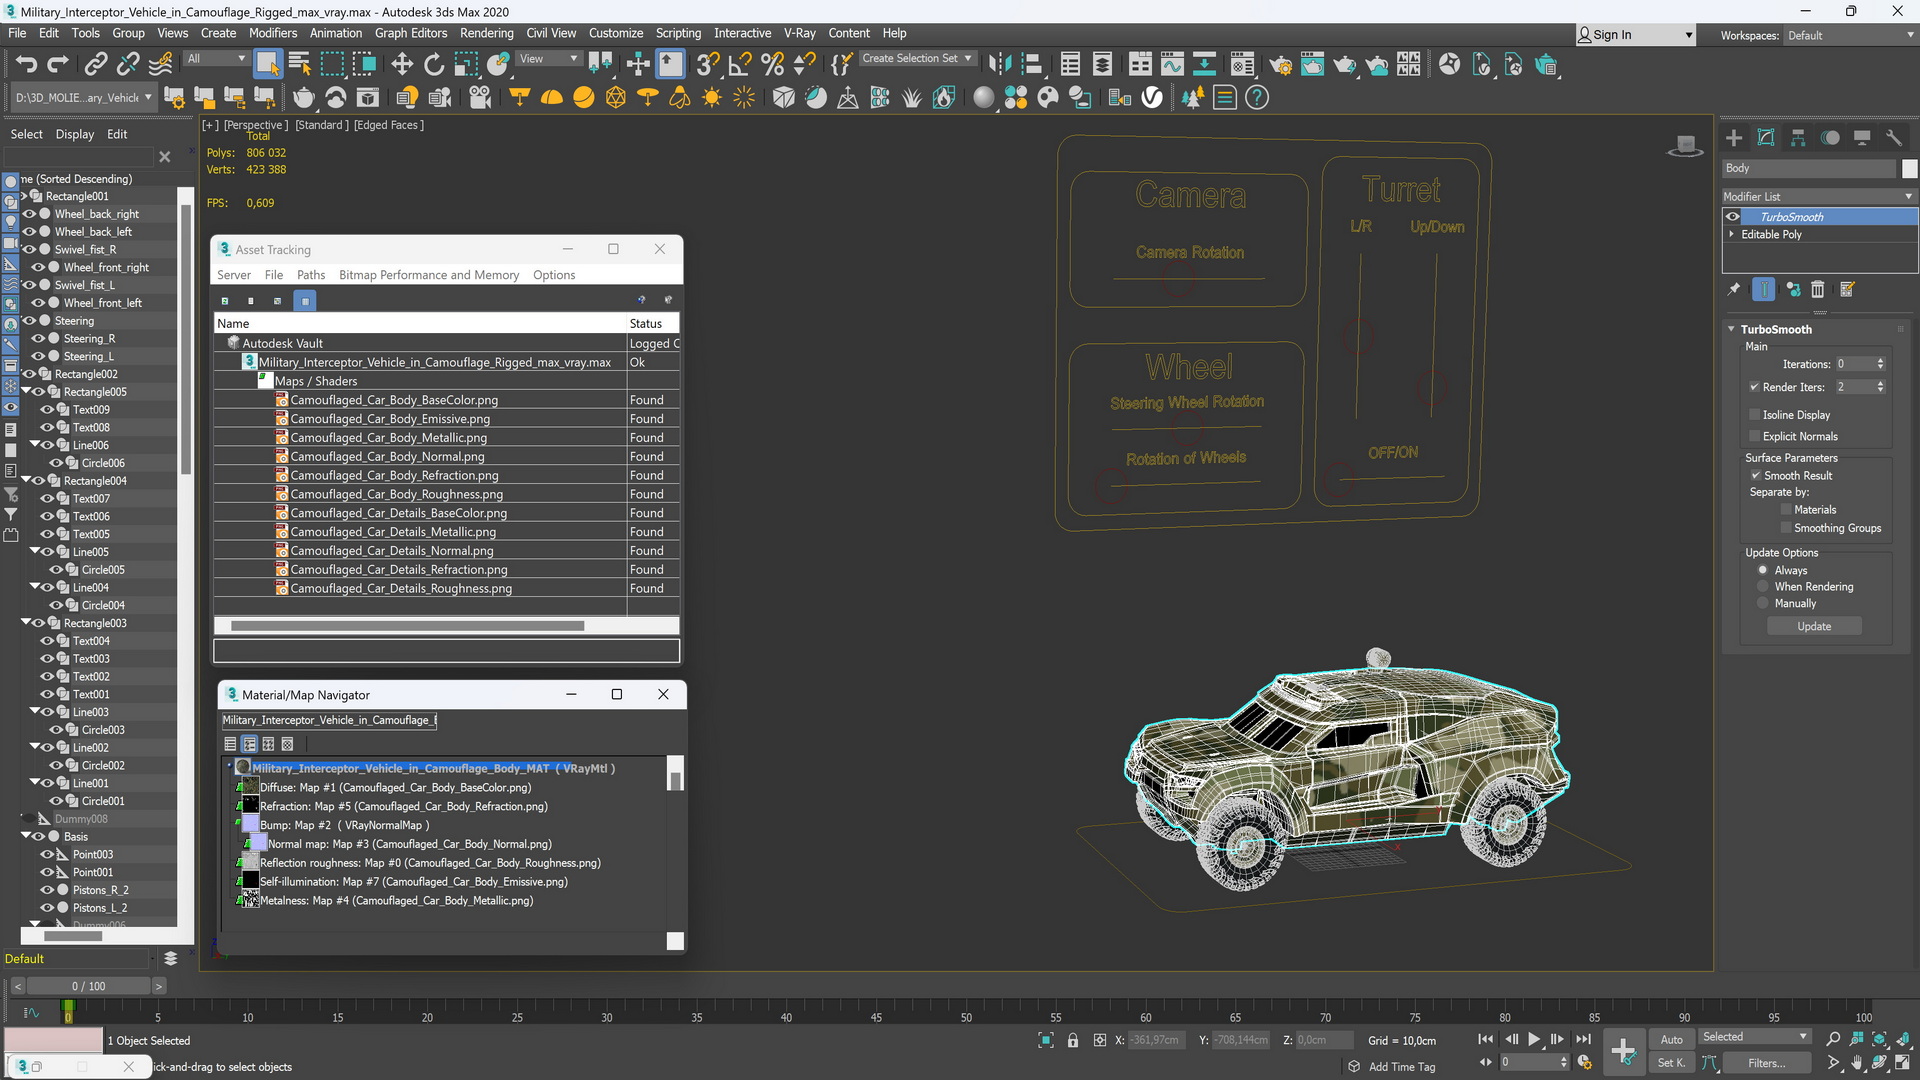The image size is (1920, 1080).
Task: Click the sun light toolbar icon
Action: (712, 98)
